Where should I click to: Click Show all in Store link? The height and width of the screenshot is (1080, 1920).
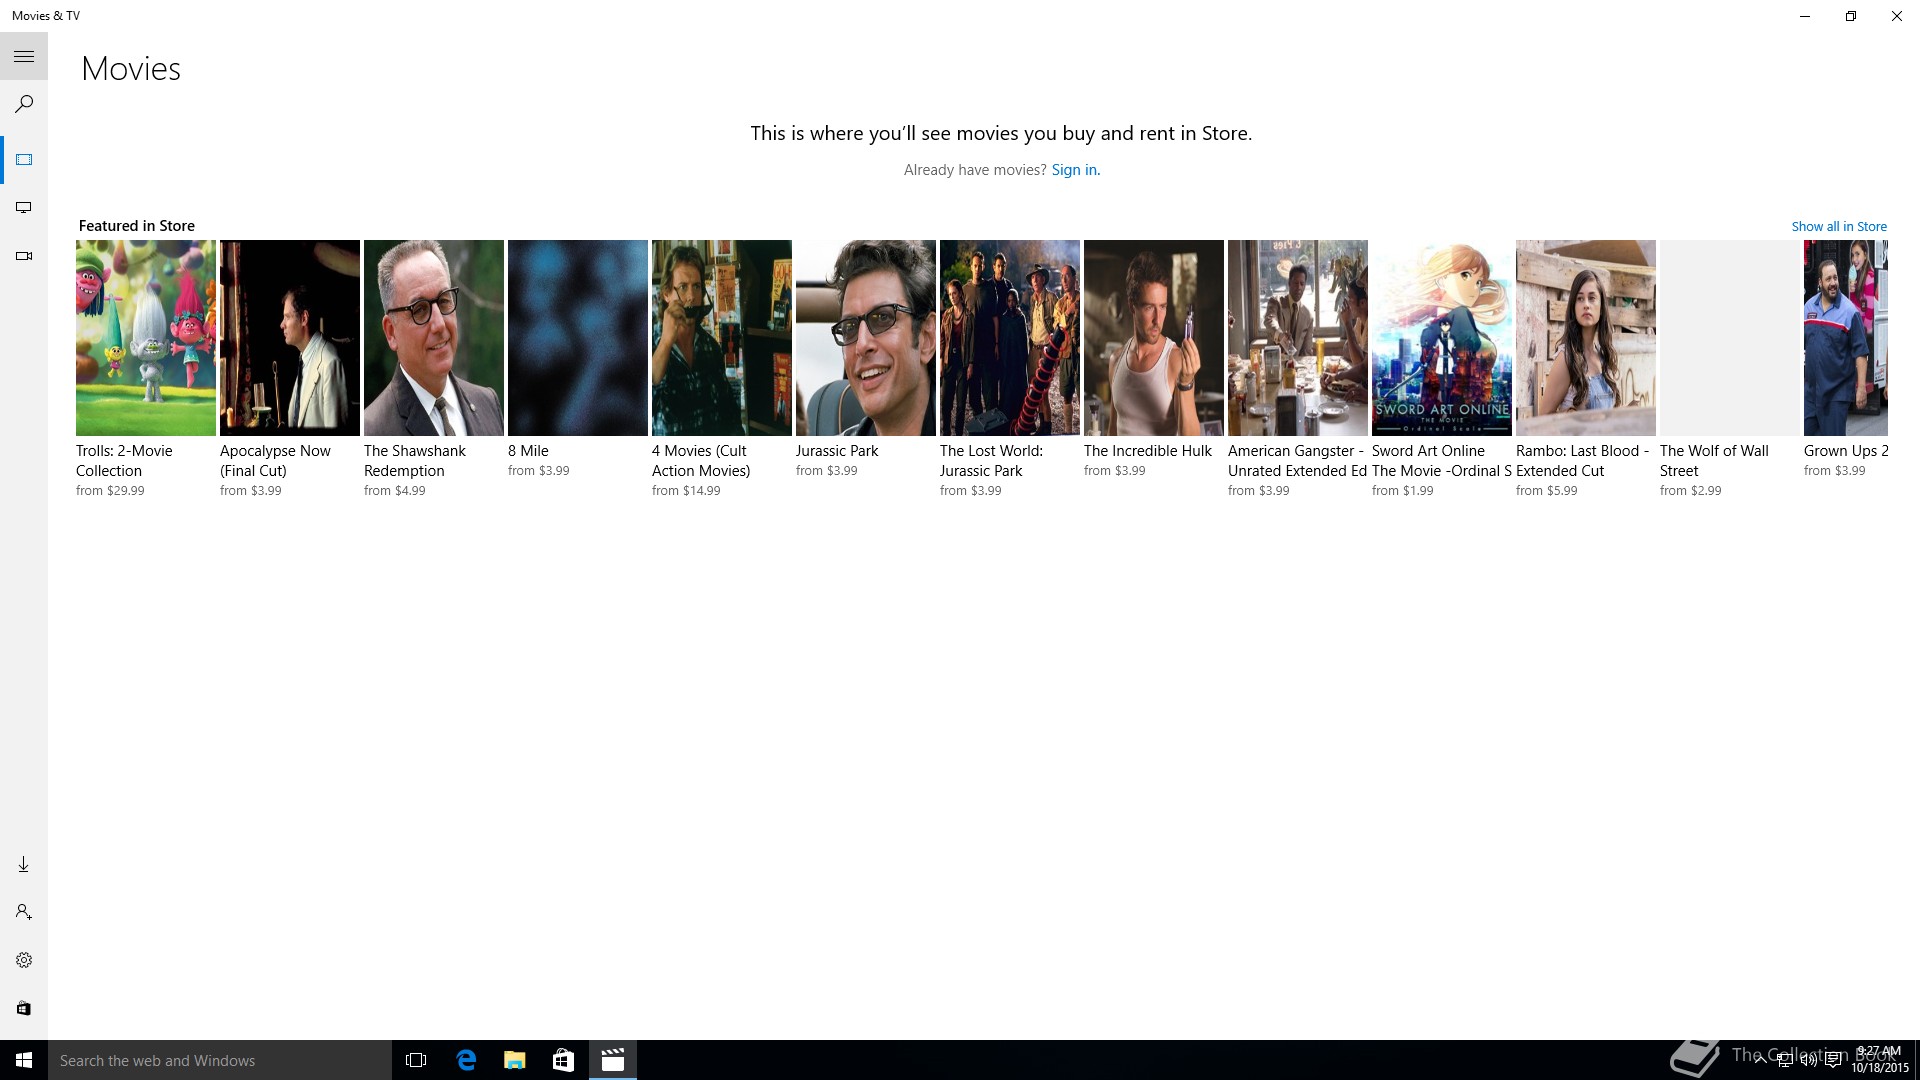point(1839,227)
